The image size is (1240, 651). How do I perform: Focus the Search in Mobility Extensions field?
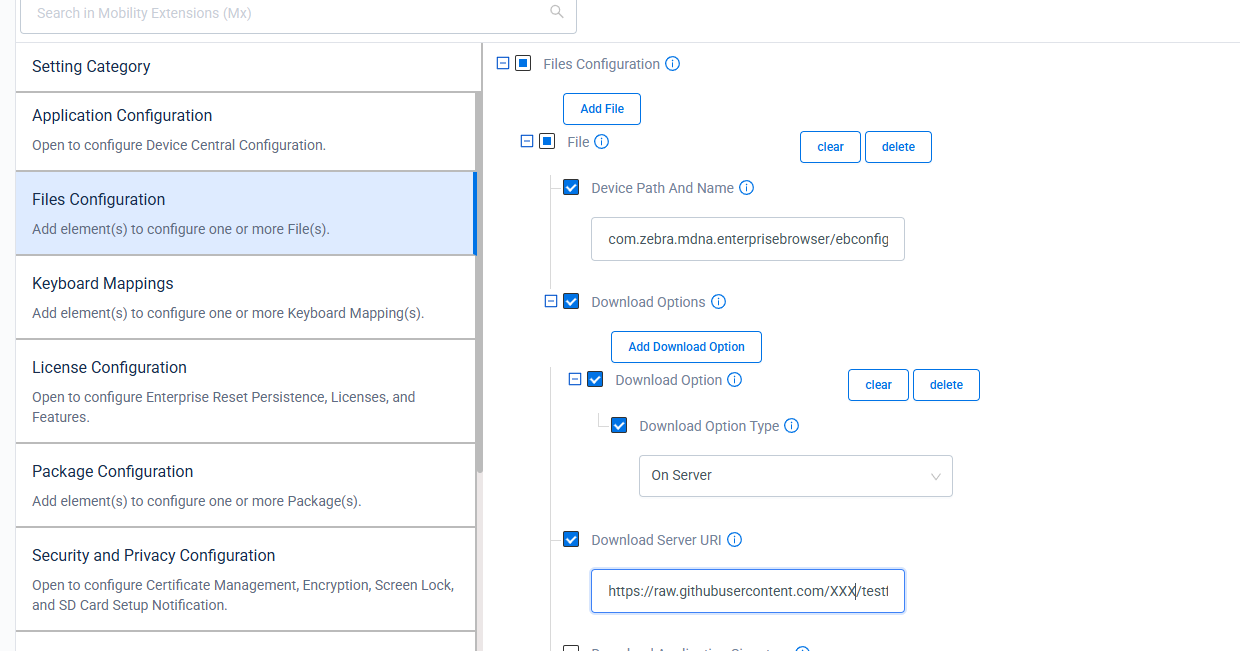[x=298, y=14]
